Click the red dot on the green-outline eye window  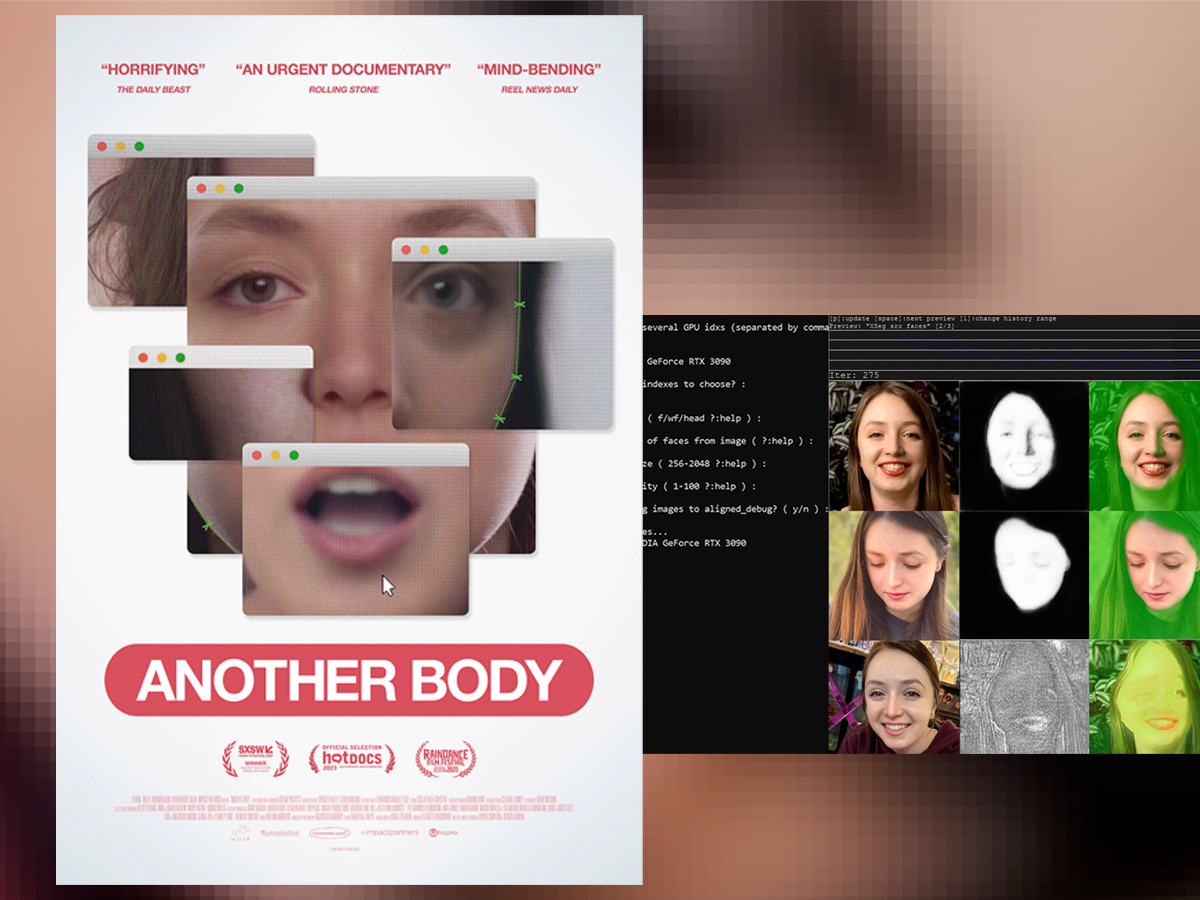[x=406, y=249]
